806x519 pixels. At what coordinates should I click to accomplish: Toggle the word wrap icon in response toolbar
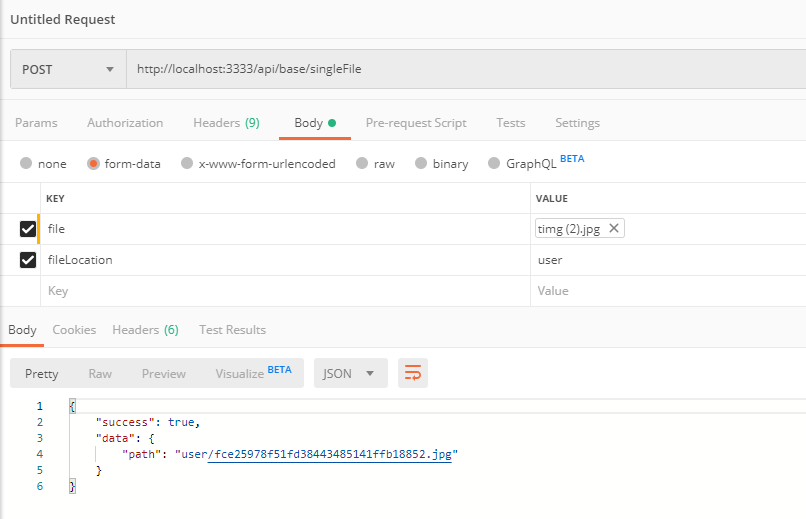413,373
